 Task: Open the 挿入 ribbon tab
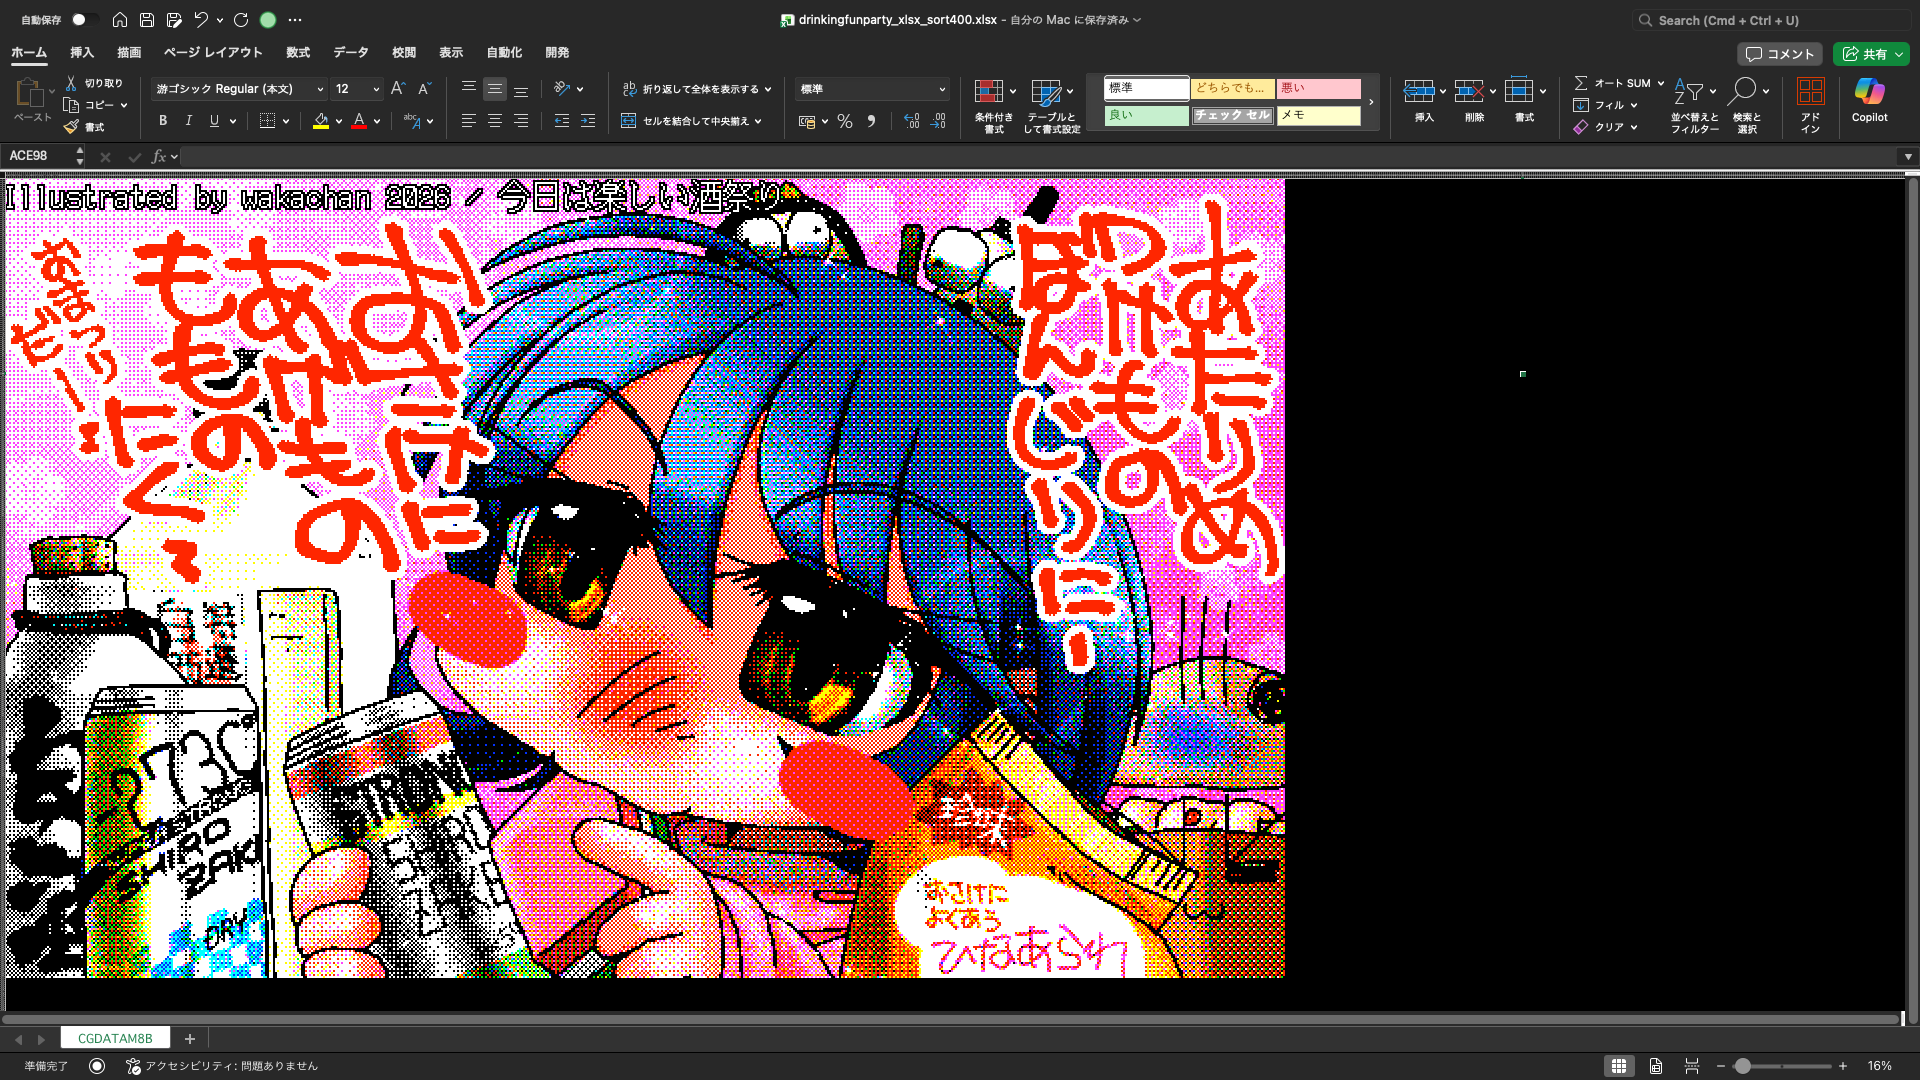81,52
